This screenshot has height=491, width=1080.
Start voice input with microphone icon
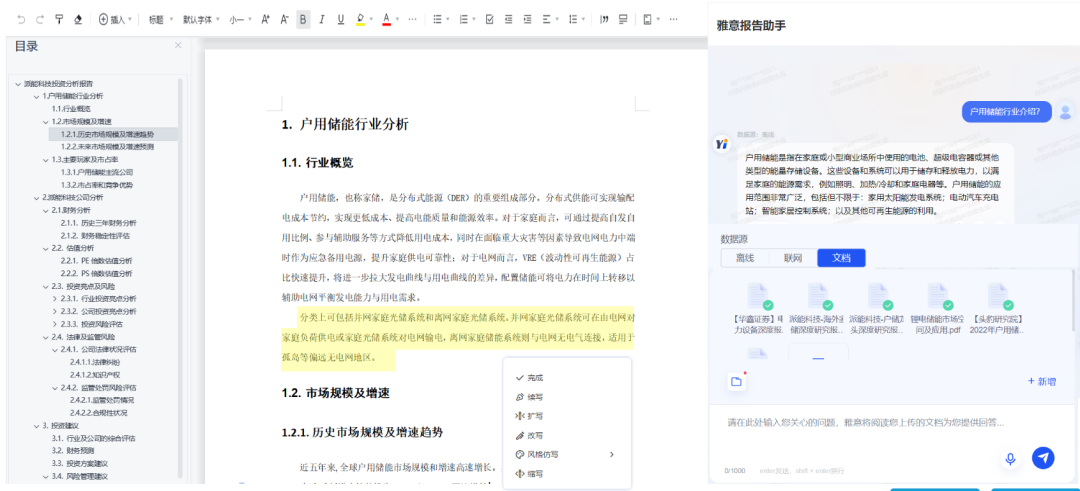point(1010,458)
